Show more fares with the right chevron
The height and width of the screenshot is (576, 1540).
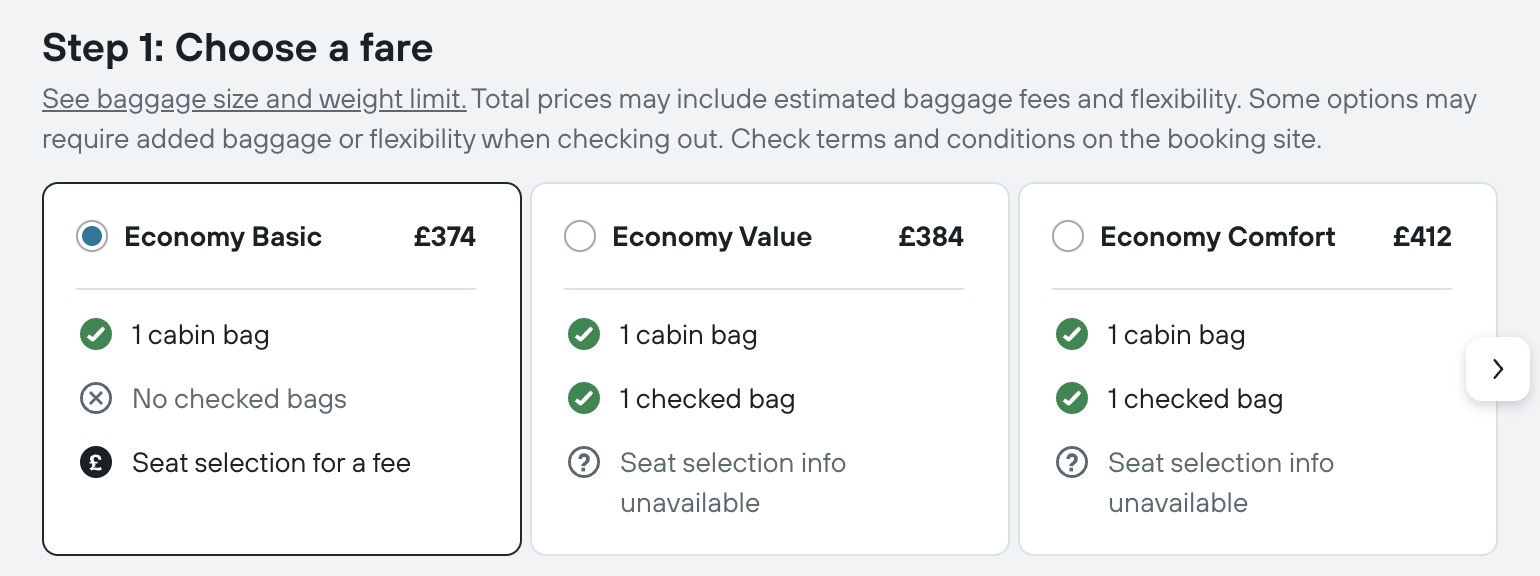1498,369
